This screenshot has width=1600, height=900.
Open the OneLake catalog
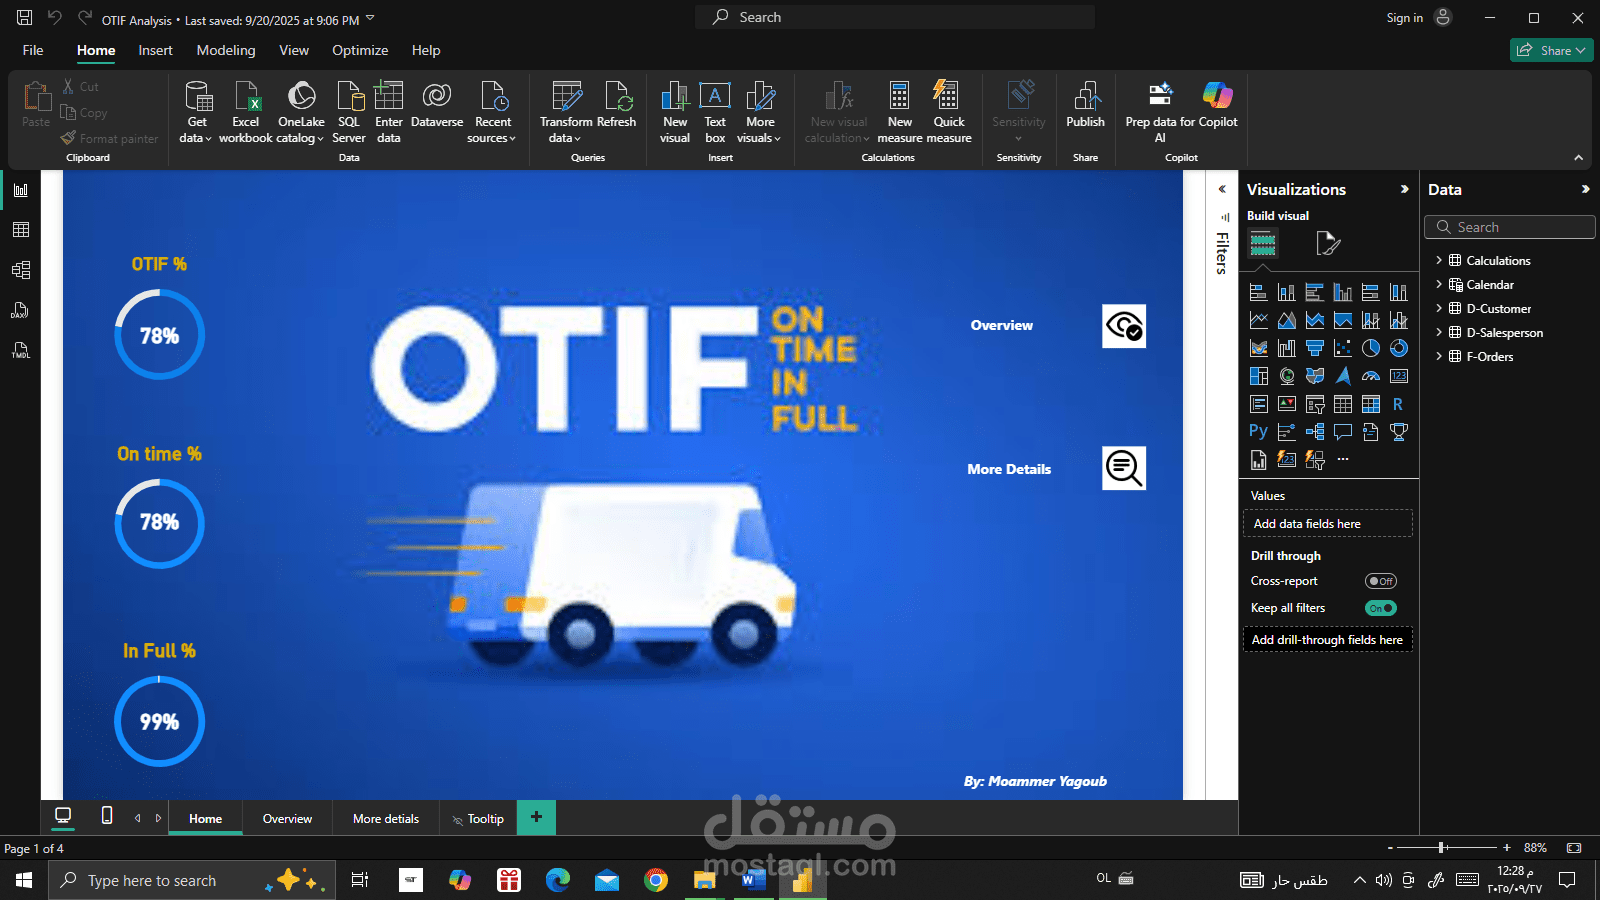coord(301,112)
